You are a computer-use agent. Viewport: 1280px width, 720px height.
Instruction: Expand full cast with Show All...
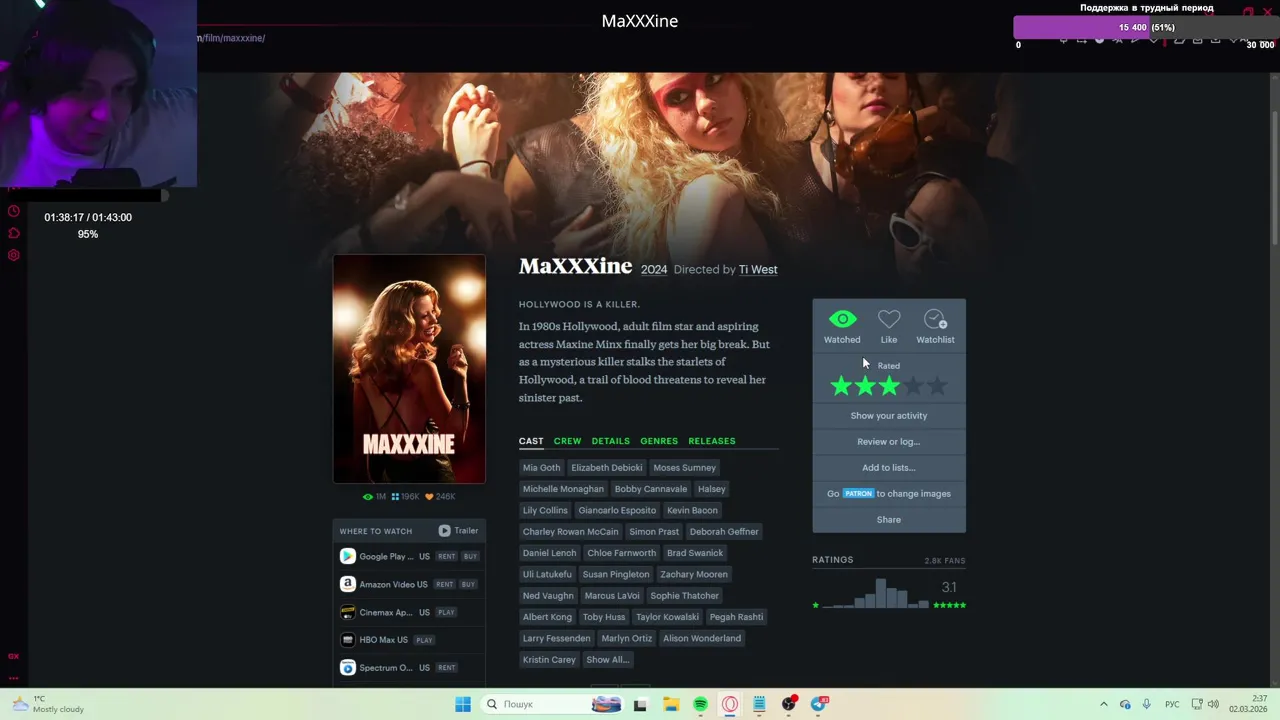(607, 660)
